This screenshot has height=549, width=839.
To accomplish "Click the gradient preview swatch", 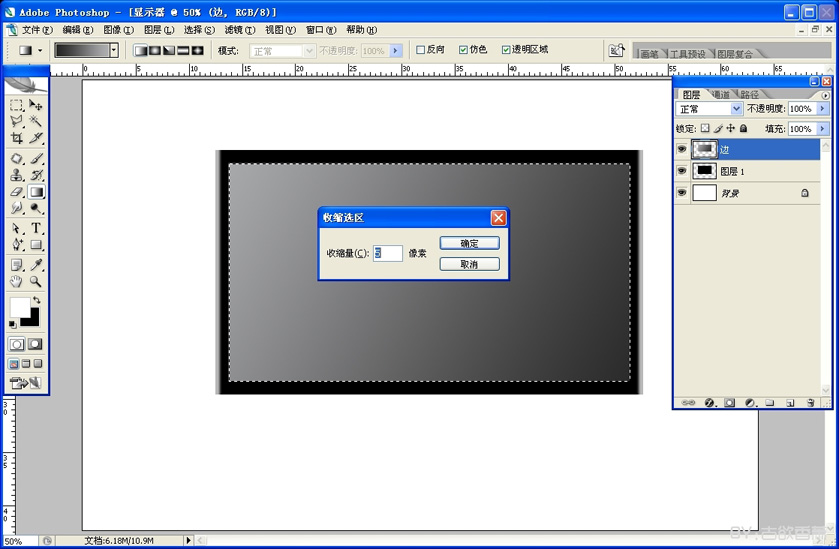I will pos(82,50).
